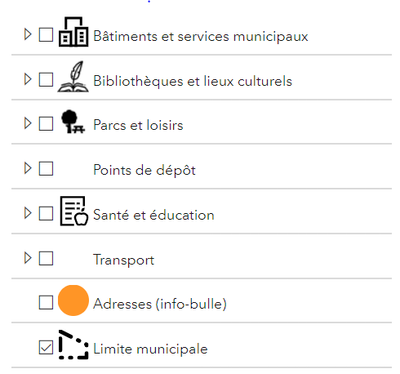400x374 pixels.
Task: Check the Parcs et loisirs layer box
Action: point(46,124)
